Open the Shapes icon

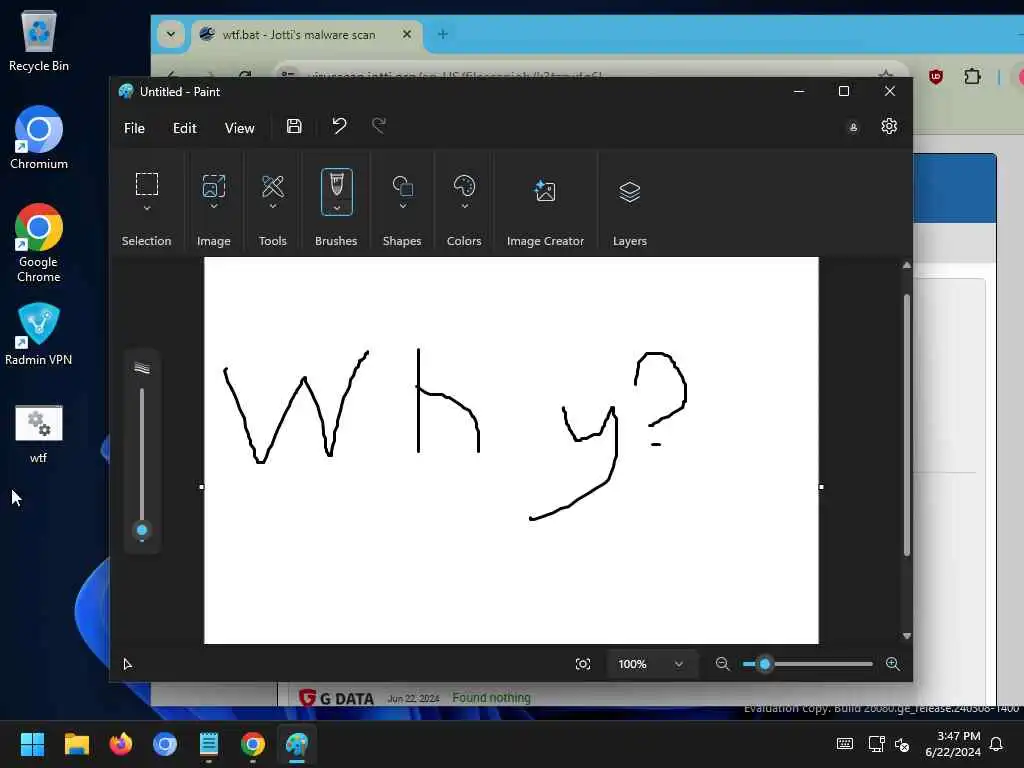pyautogui.click(x=402, y=186)
